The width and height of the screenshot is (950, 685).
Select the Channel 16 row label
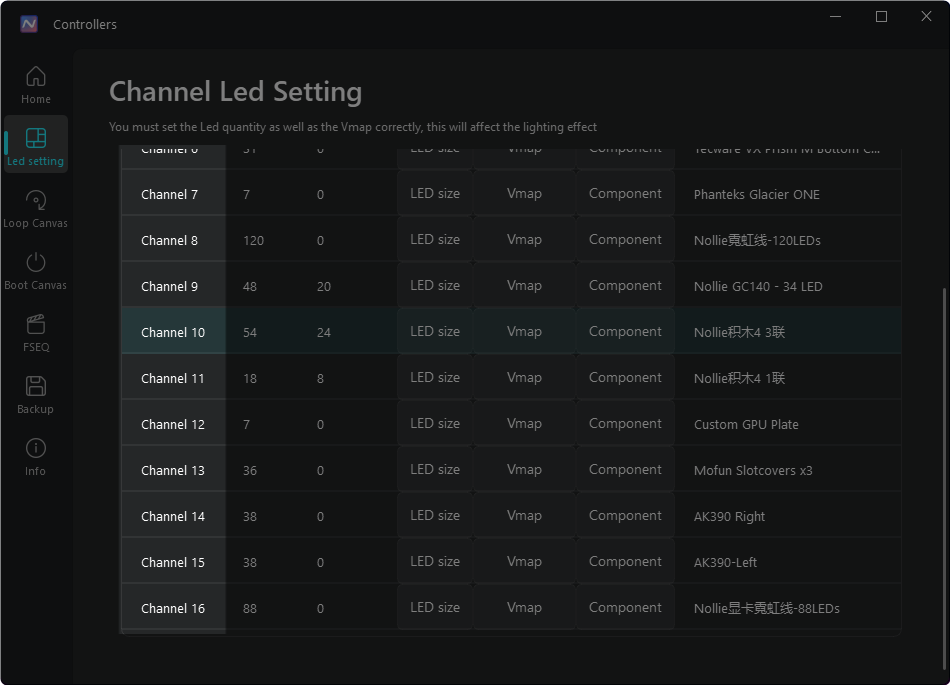173,607
